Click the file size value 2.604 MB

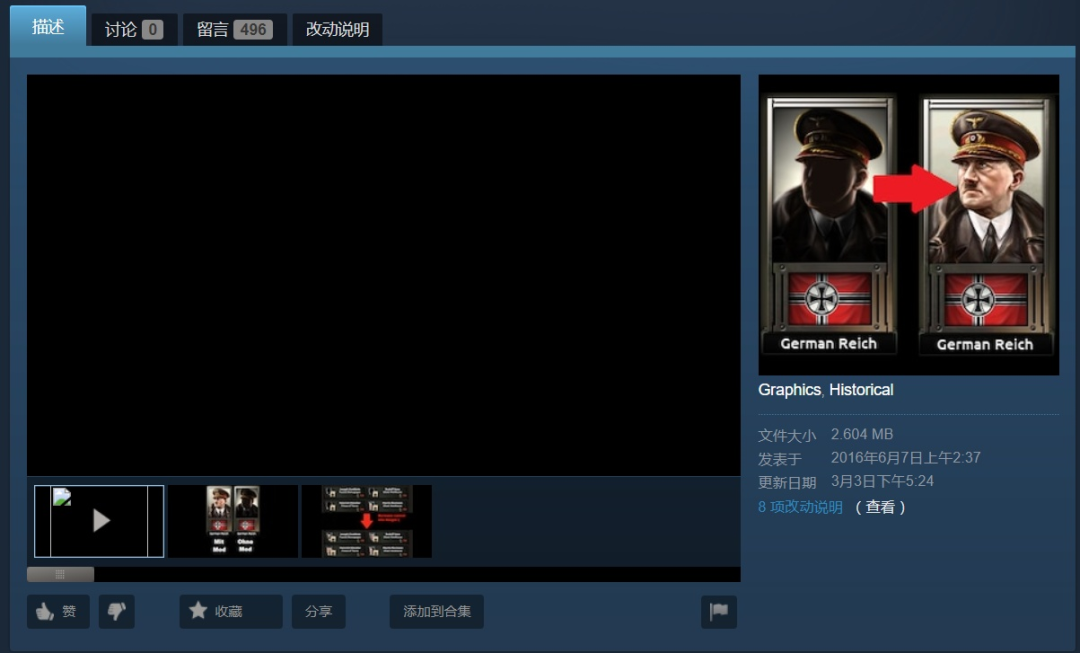point(862,434)
